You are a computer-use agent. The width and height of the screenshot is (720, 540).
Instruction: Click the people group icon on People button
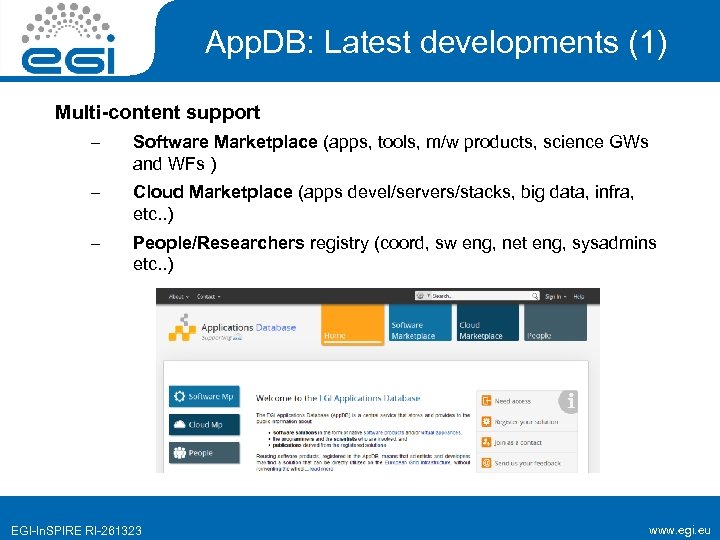coord(180,453)
